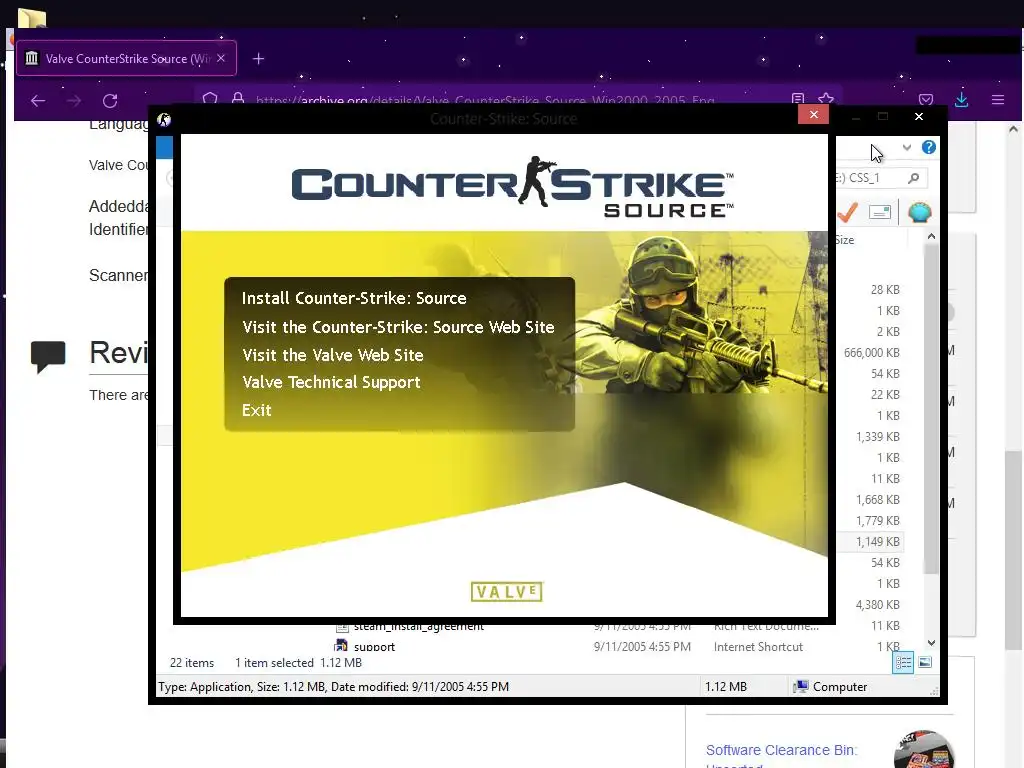Screen dimensions: 1024x768
Task: Open the Software Clearance Bin link
Action: click(x=782, y=750)
